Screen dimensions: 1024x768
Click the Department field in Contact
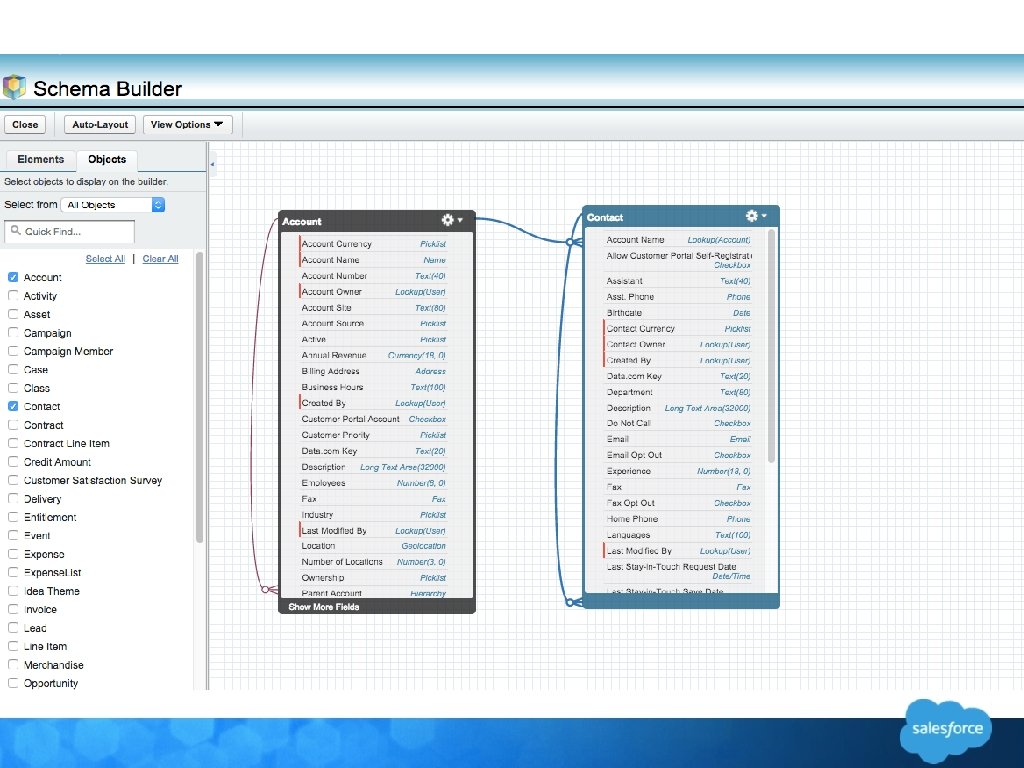click(678, 392)
